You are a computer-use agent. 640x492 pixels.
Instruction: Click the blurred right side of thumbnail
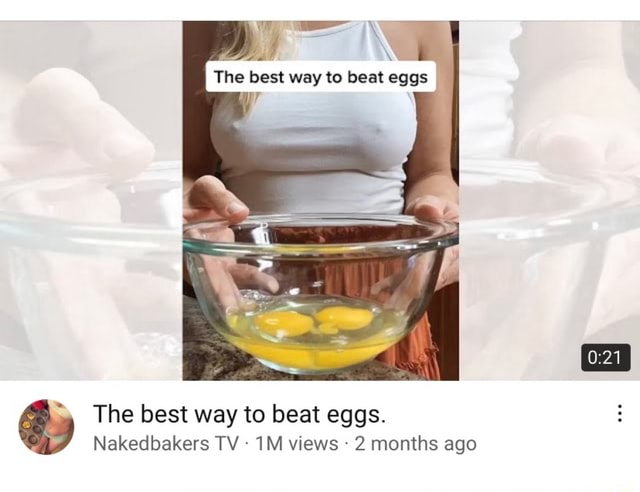pos(549,200)
